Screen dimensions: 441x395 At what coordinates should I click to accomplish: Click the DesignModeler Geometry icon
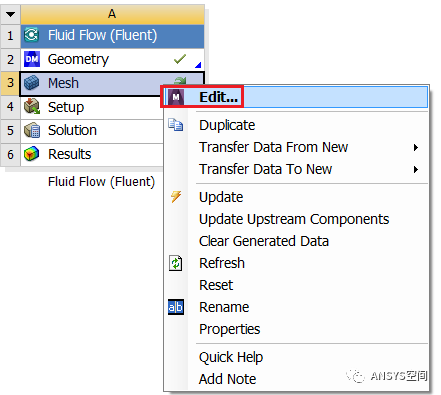32,59
